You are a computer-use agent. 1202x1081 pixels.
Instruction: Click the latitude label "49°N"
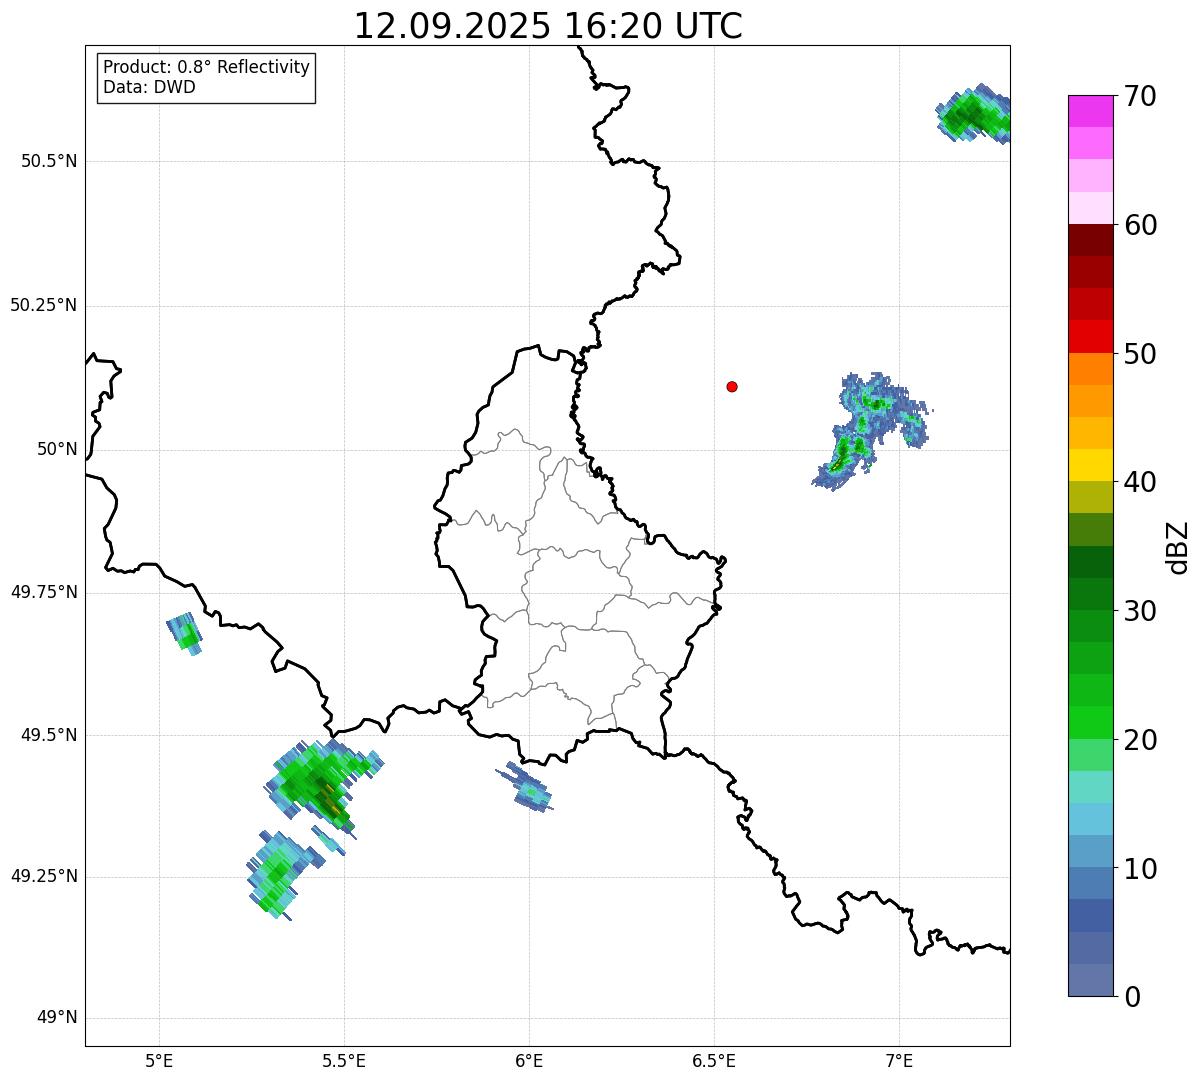click(x=57, y=1018)
